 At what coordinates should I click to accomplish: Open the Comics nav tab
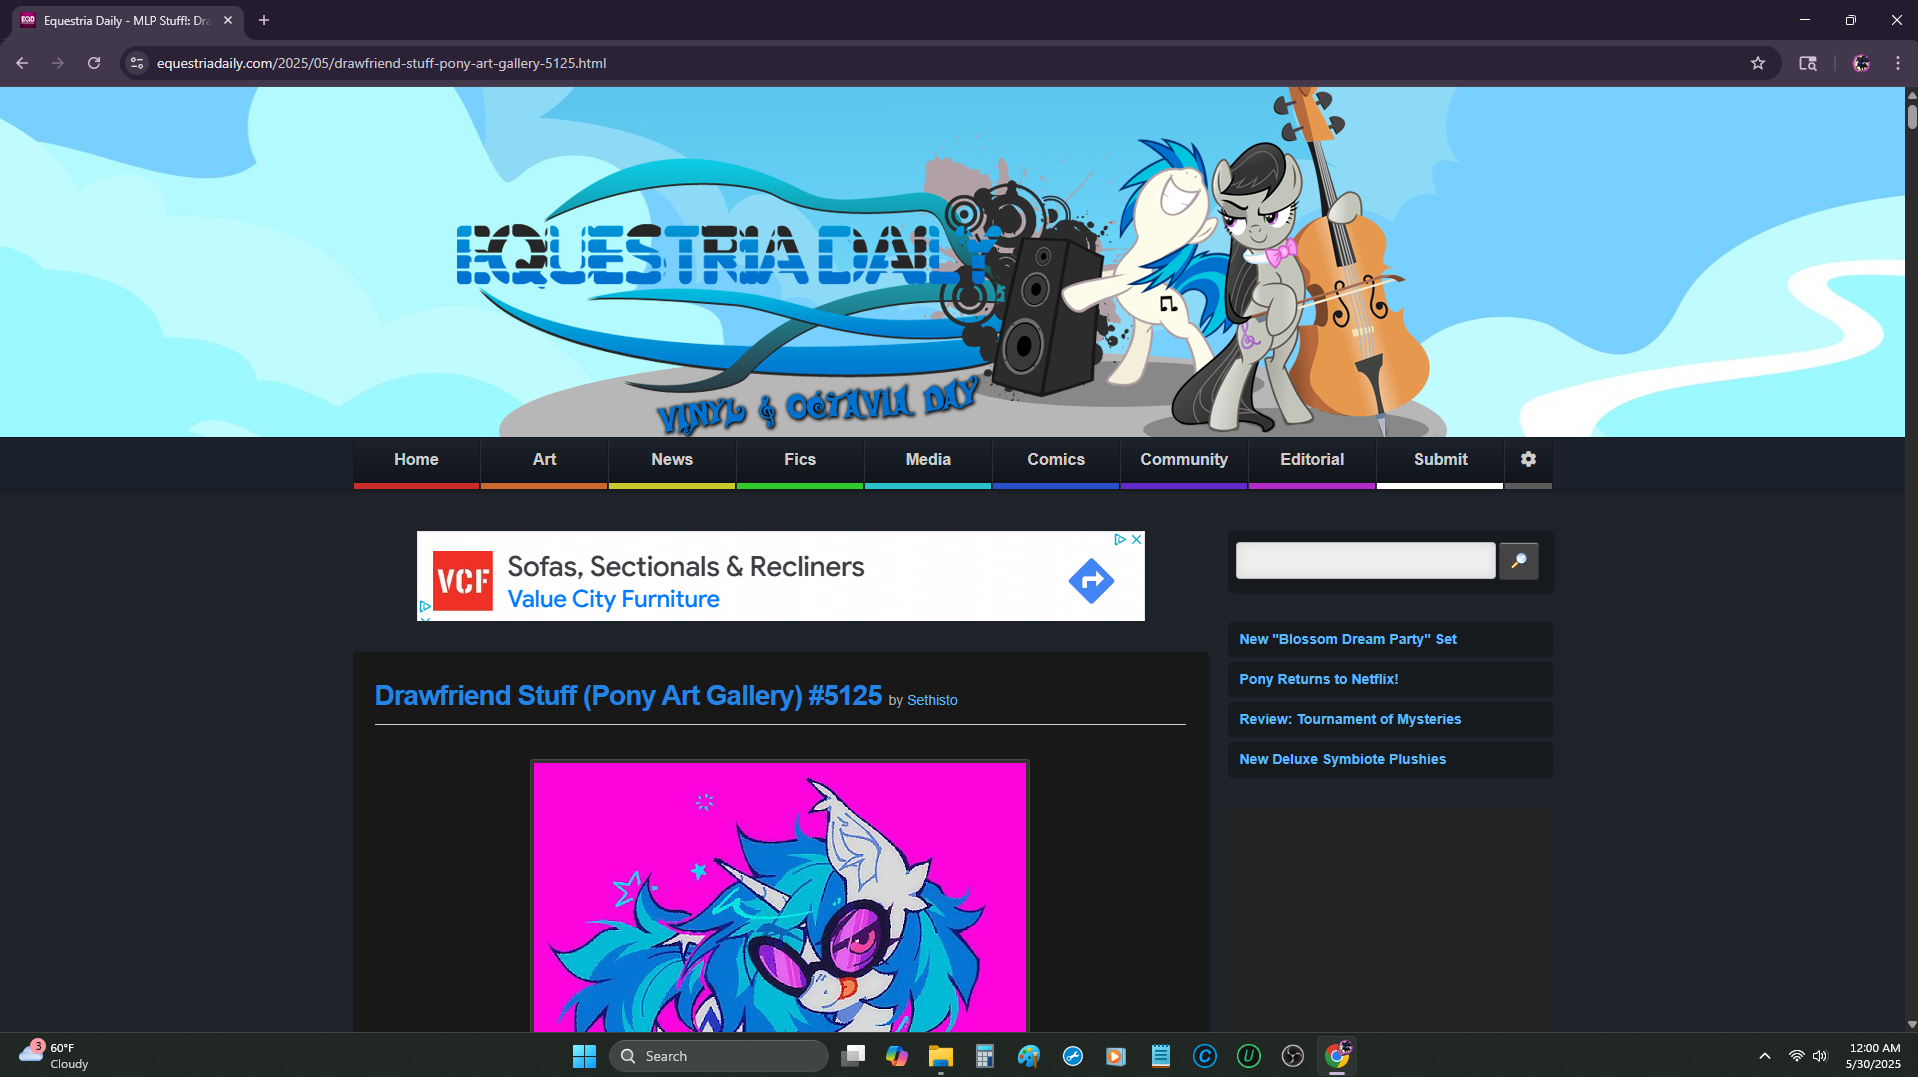pyautogui.click(x=1056, y=460)
